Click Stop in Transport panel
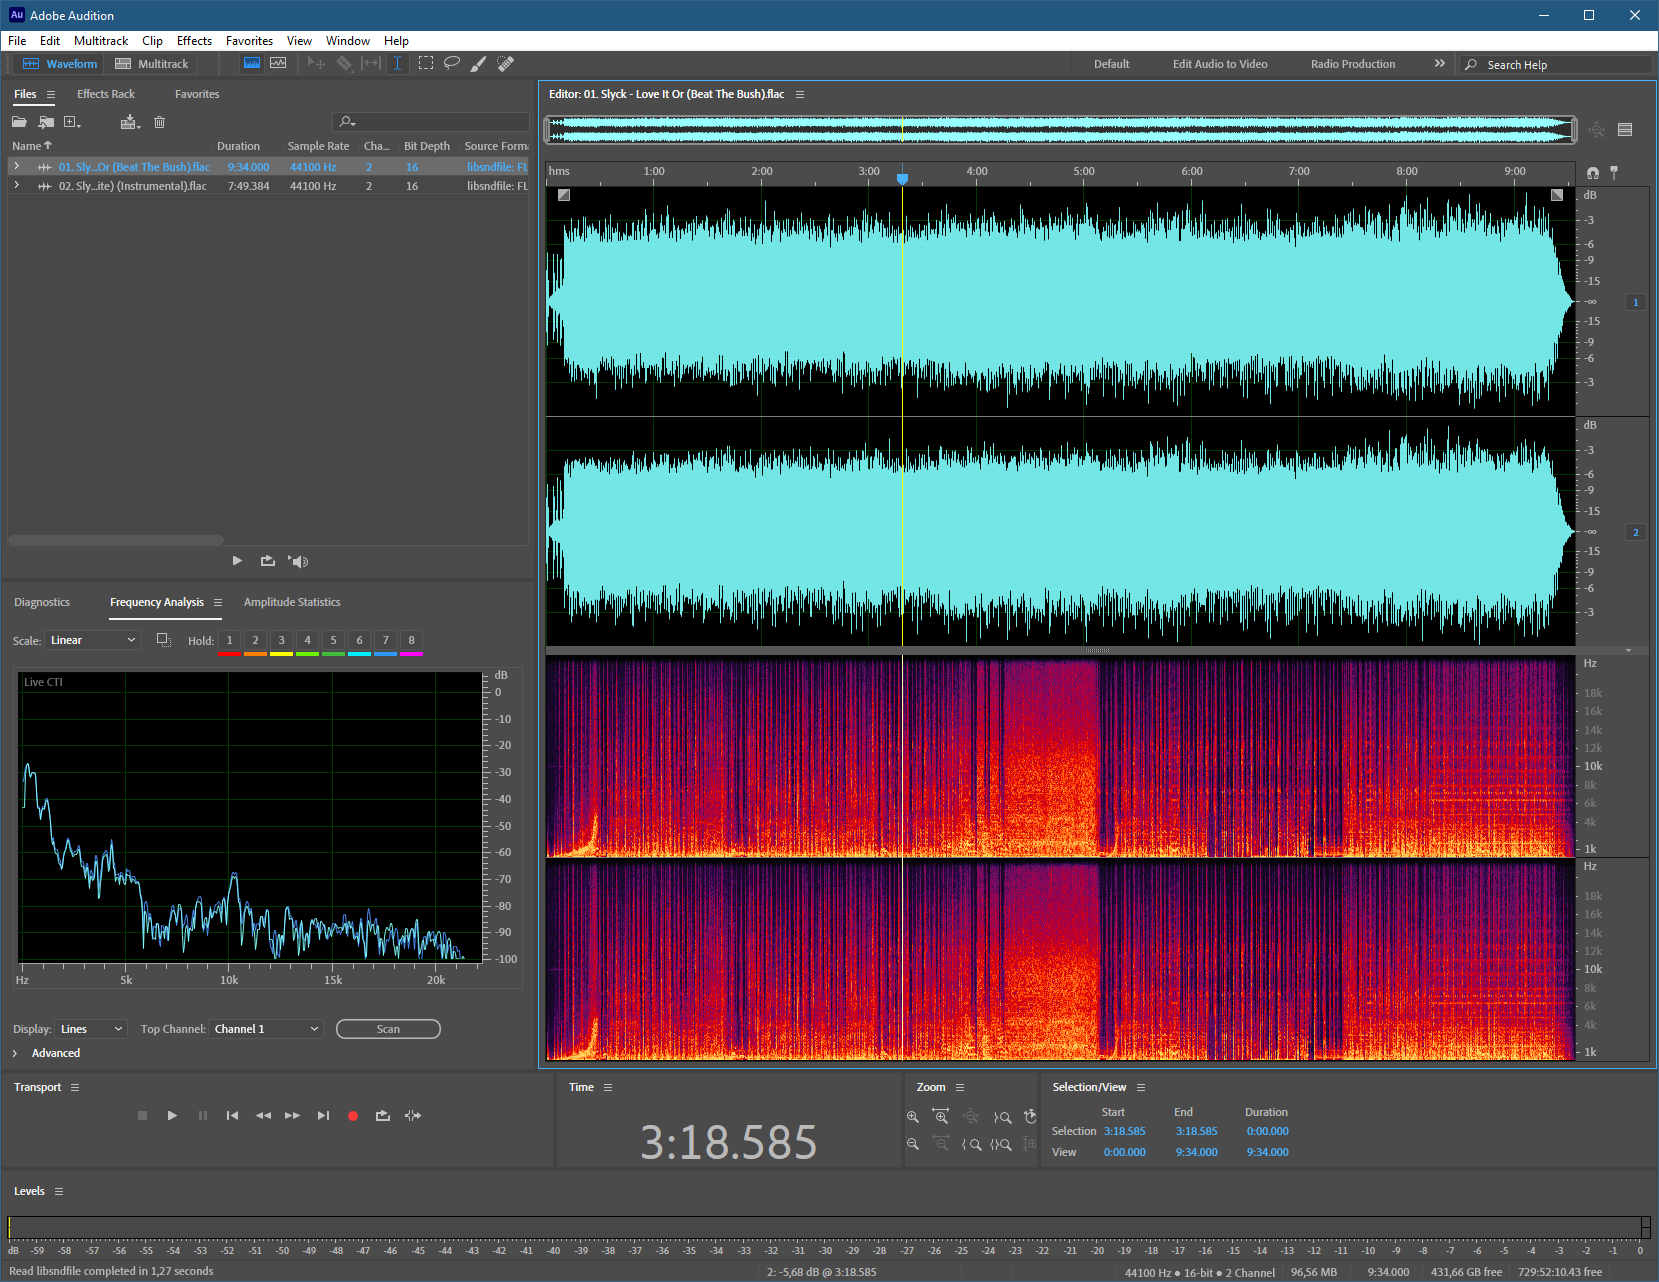This screenshot has height=1282, width=1659. tap(142, 1115)
